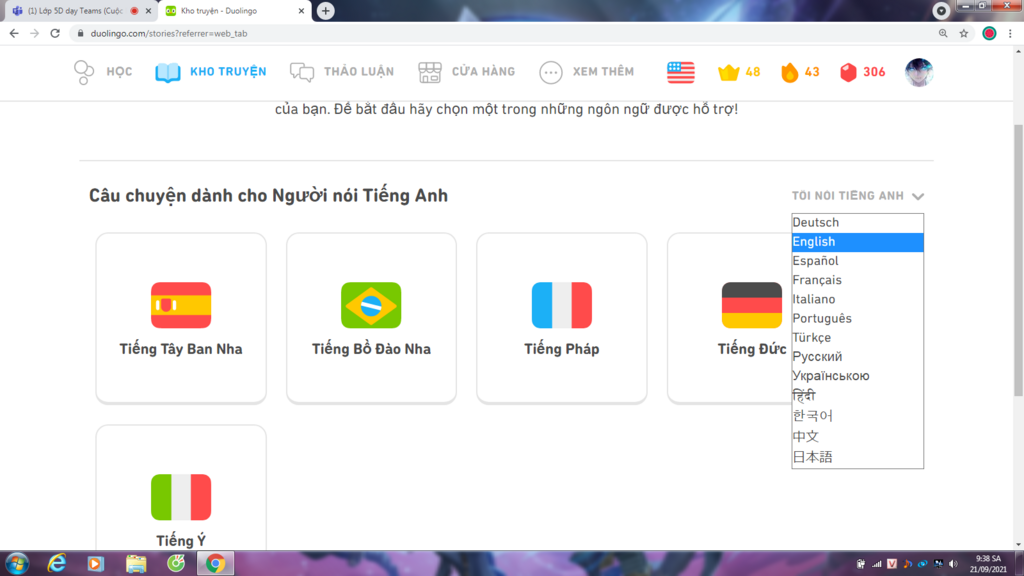Viewport: 1024px width, 576px height.
Task: Select Italiano in the language list
Action: tap(857, 299)
